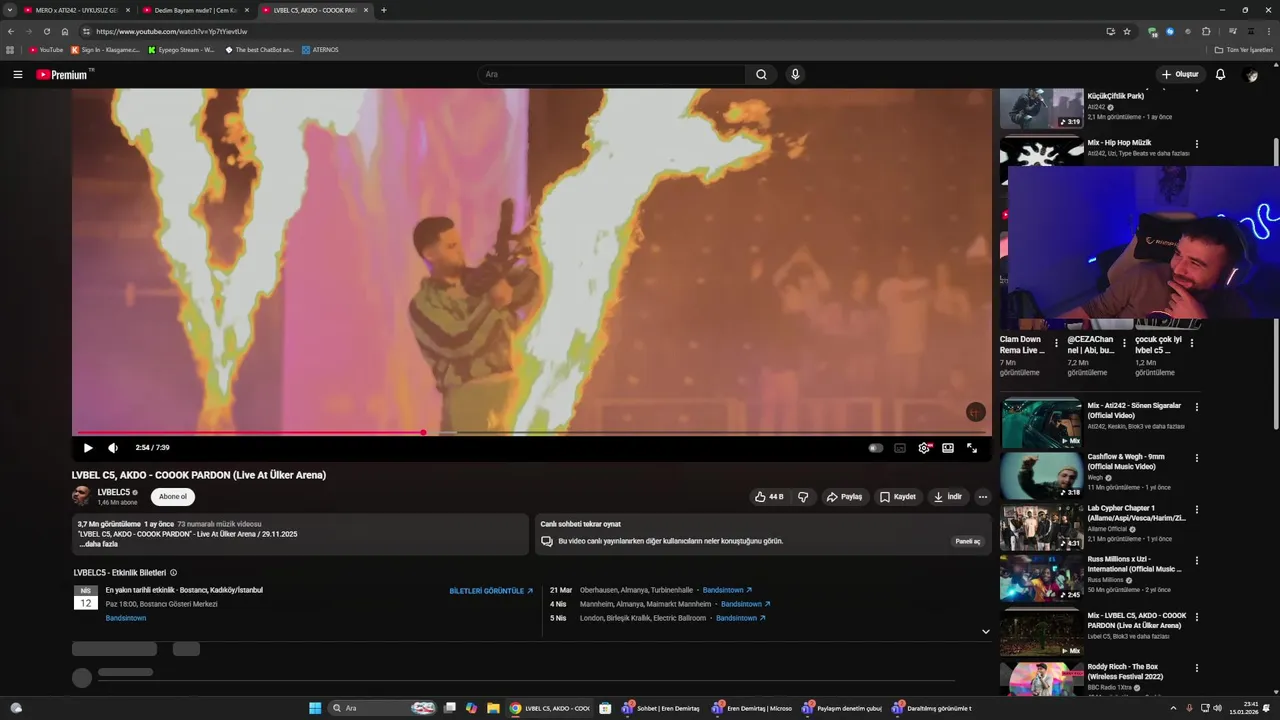Image resolution: width=1280 pixels, height=720 pixels.
Task: Open Chrome extensions puzzle icon
Action: tap(1206, 31)
